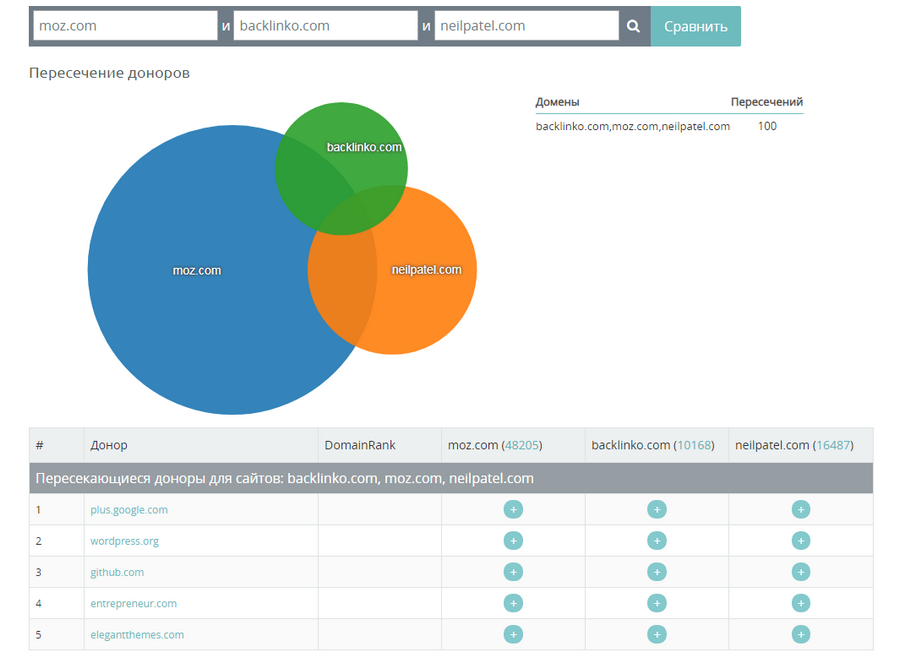Viewport: 900px width, 658px height.
Task: Focus the neilpatel.com domain input field
Action: [x=526, y=26]
